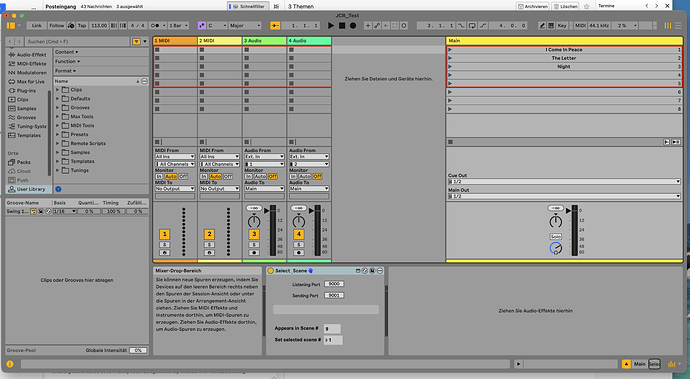The width and height of the screenshot is (690, 379).
Task: Set track 3 Audio monitor to Auto
Action: tap(260, 176)
